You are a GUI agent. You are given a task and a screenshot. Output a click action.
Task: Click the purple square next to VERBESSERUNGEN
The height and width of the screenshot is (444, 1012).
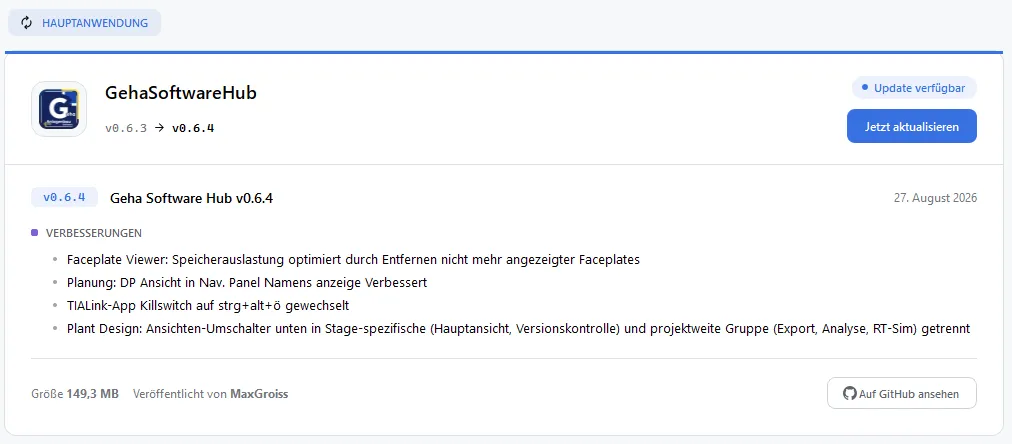point(35,233)
